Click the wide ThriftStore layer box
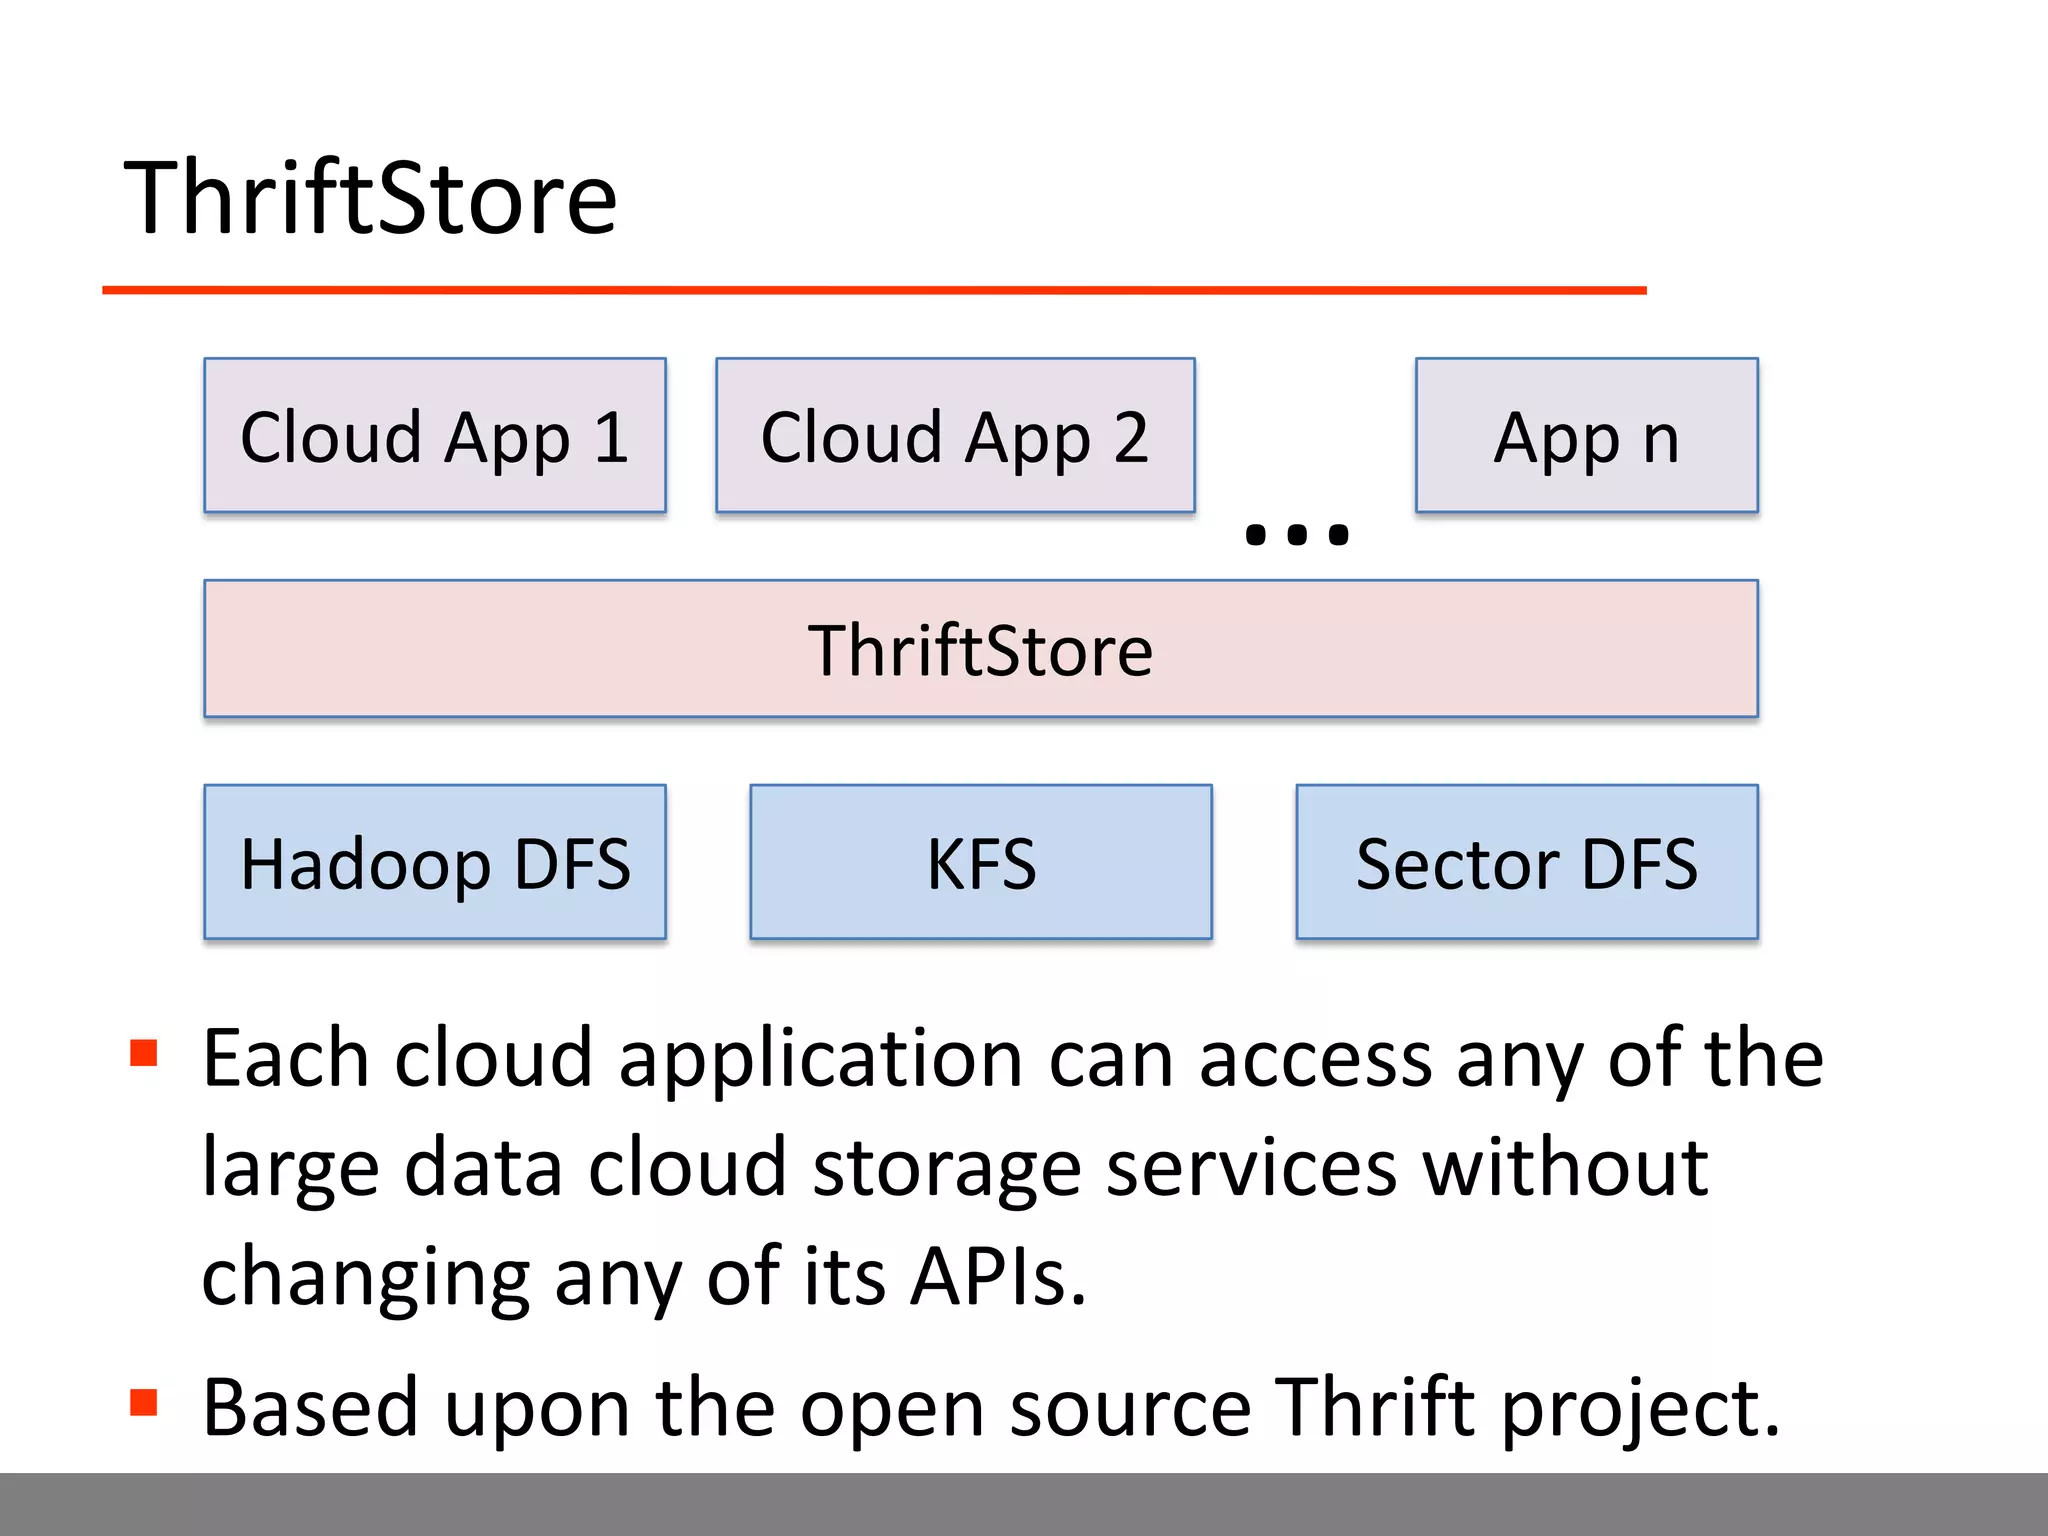Viewport: 2048px width, 1536px height. pyautogui.click(x=981, y=649)
